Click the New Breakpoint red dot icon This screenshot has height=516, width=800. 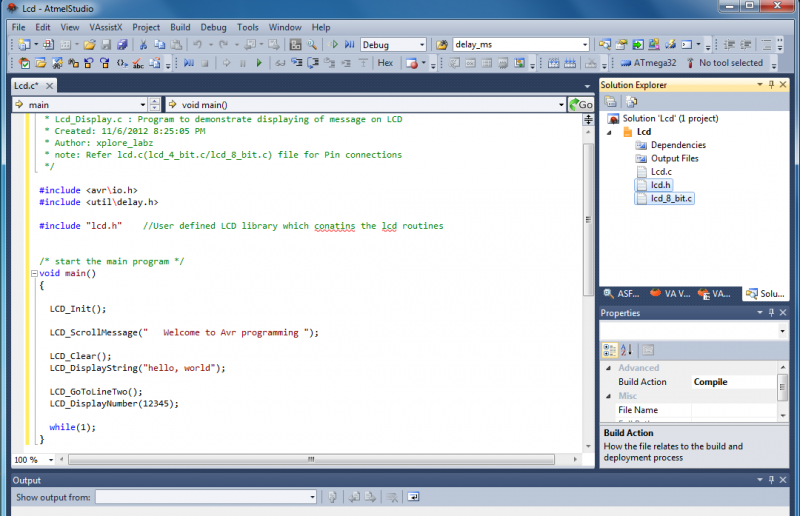[x=412, y=63]
